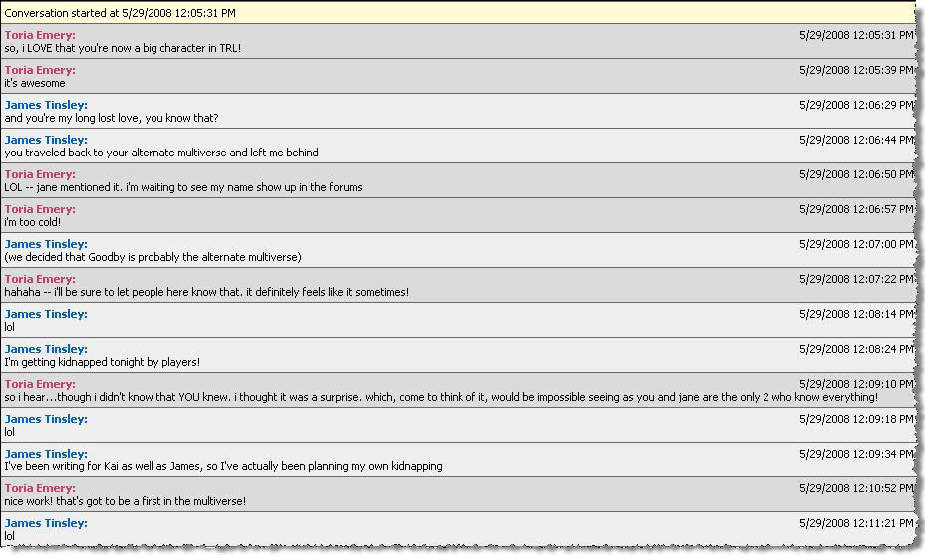Select message "so, i LOVE that you're now"

122,48
